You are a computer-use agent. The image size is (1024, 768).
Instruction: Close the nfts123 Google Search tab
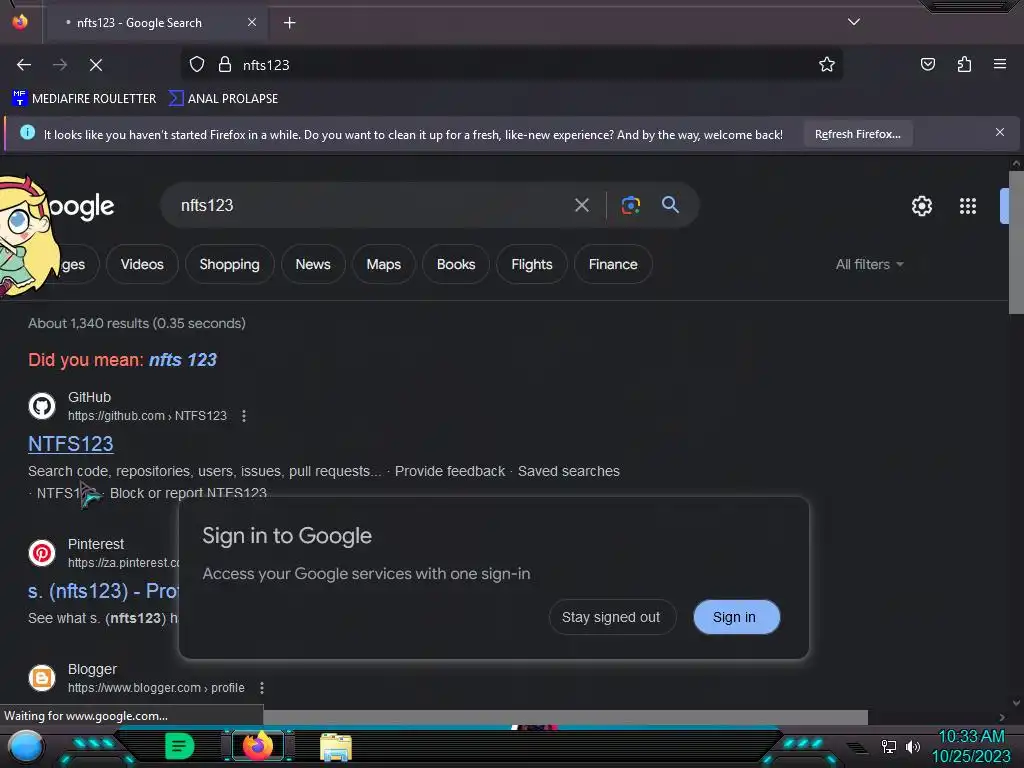click(251, 22)
